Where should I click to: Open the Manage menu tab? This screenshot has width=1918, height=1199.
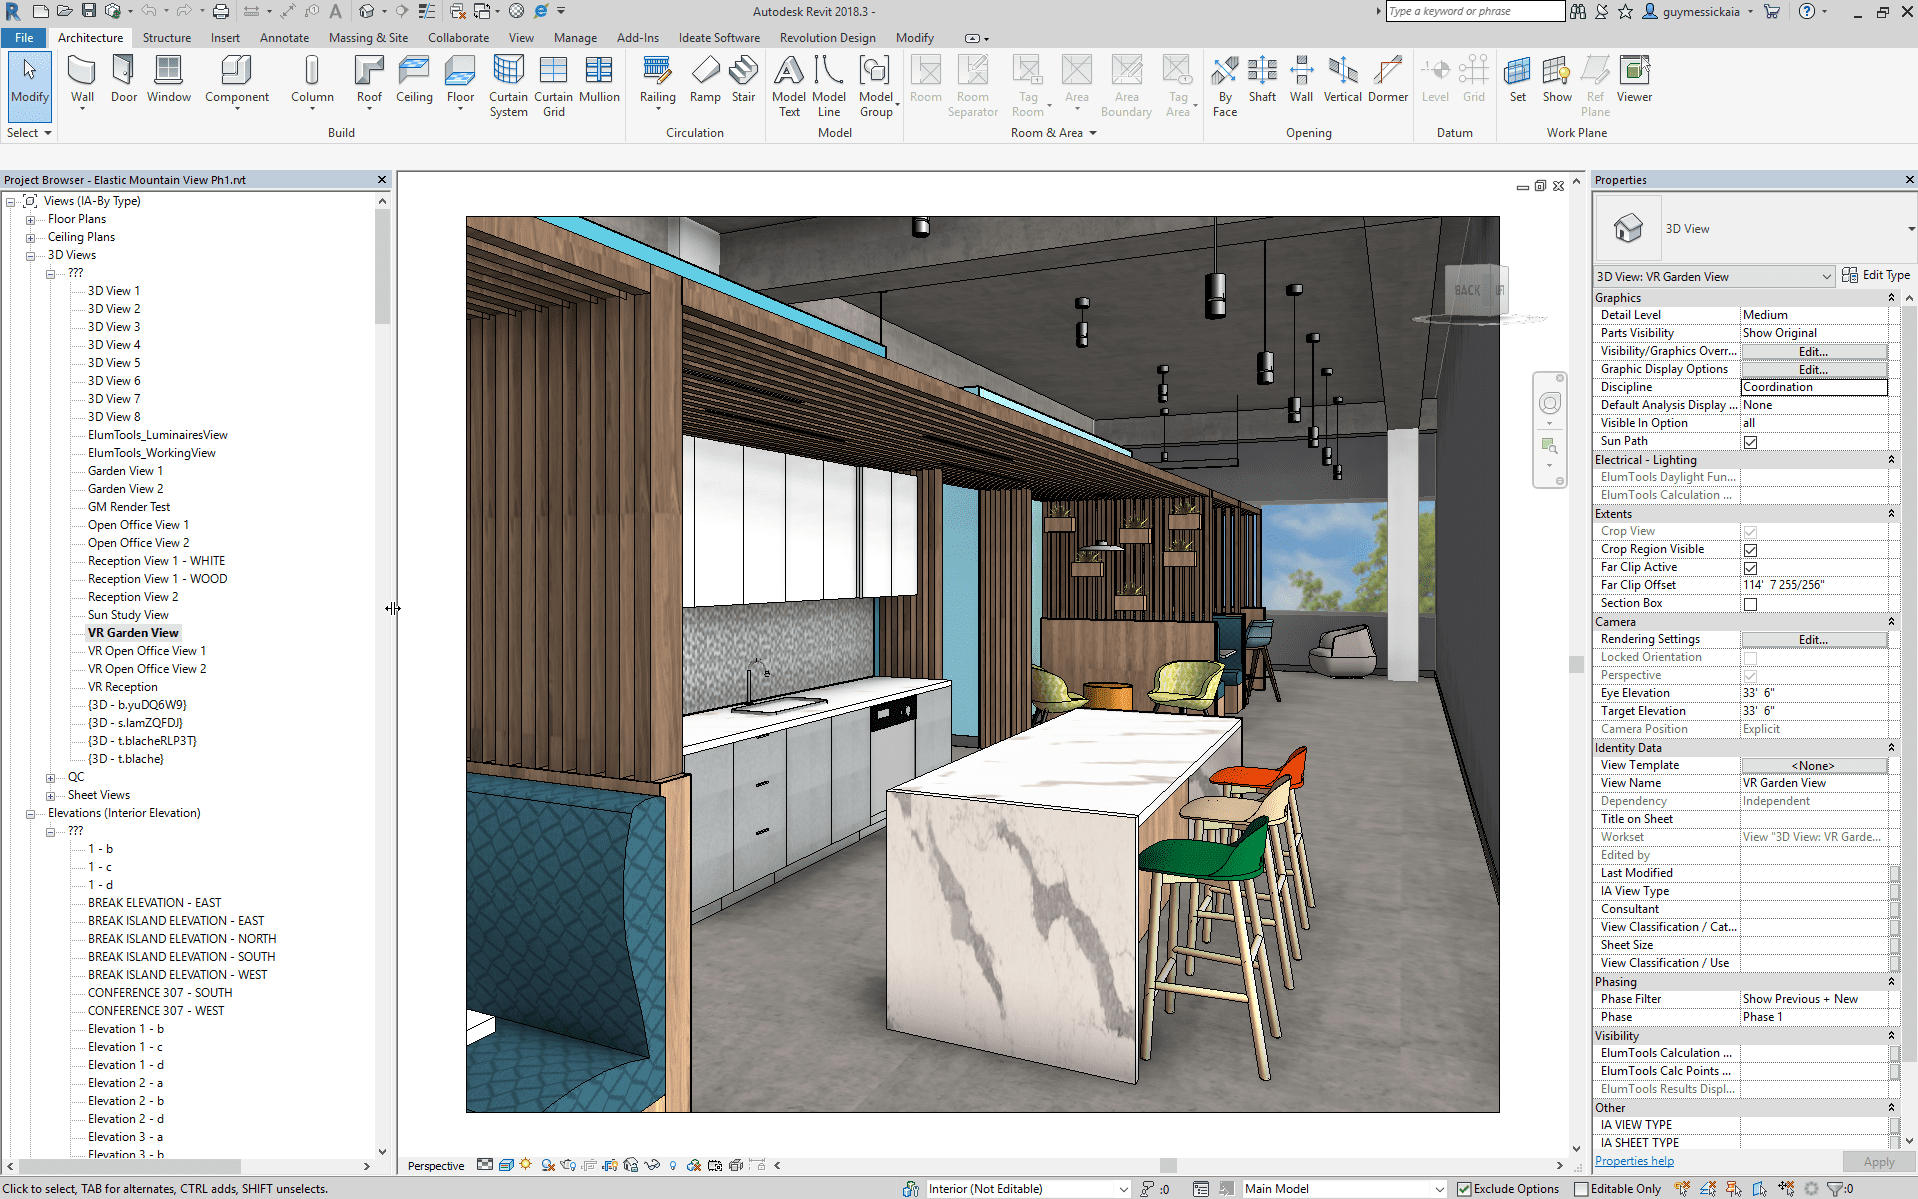[x=575, y=37]
